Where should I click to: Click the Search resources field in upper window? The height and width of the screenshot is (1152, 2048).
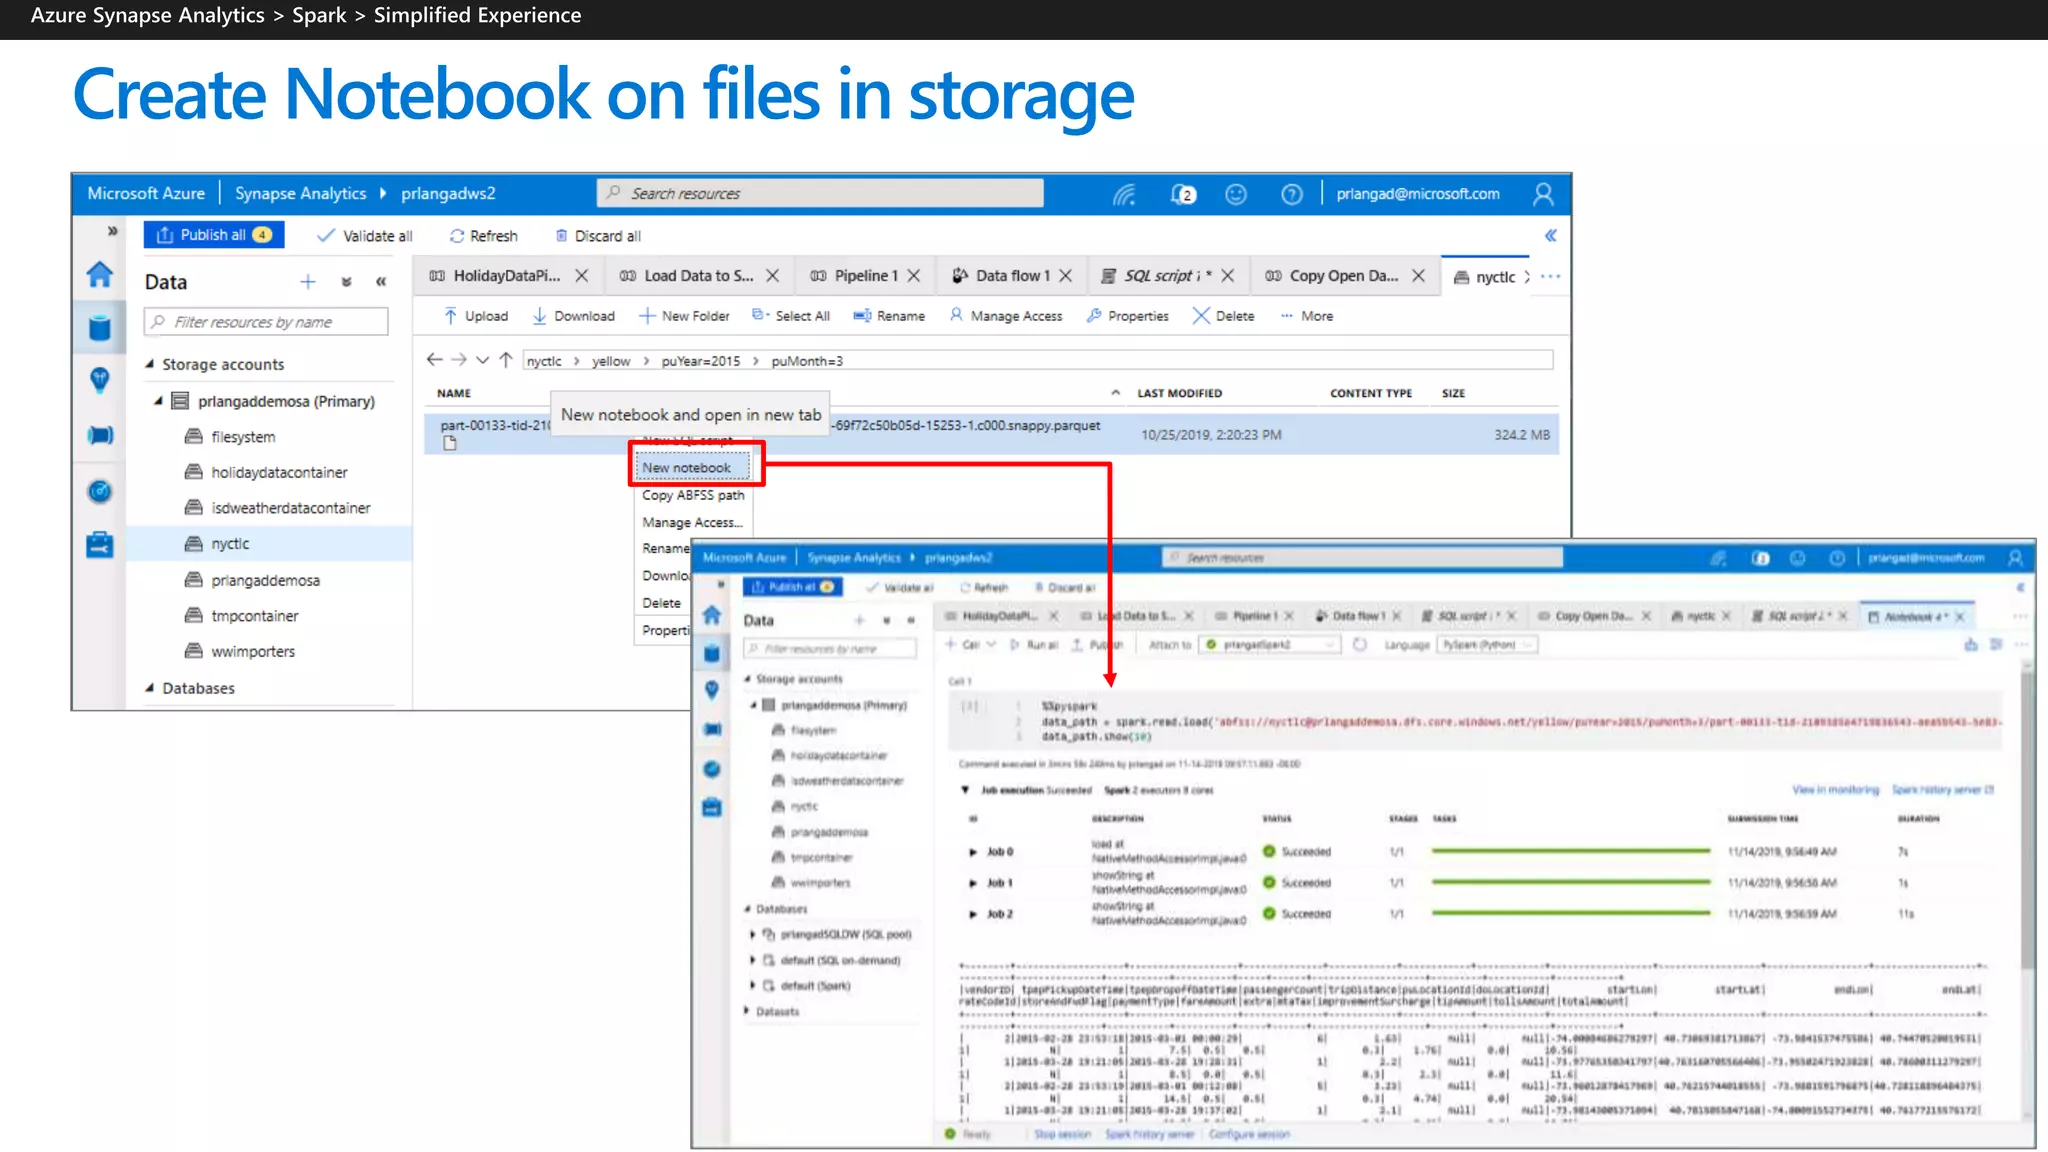[x=820, y=193]
